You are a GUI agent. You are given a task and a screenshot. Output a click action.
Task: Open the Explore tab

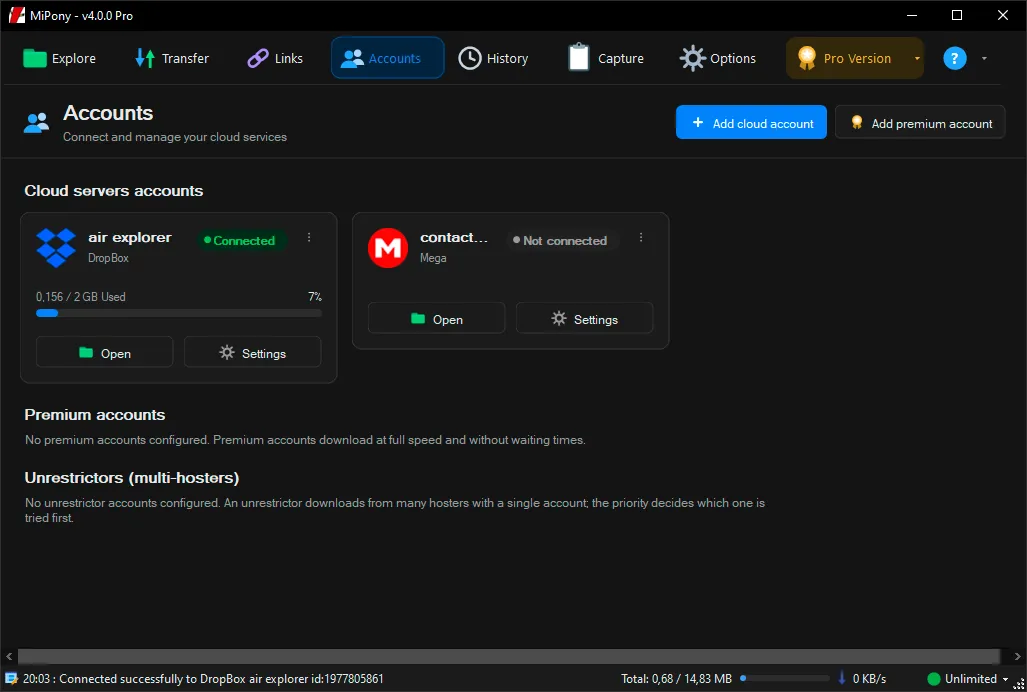point(60,58)
